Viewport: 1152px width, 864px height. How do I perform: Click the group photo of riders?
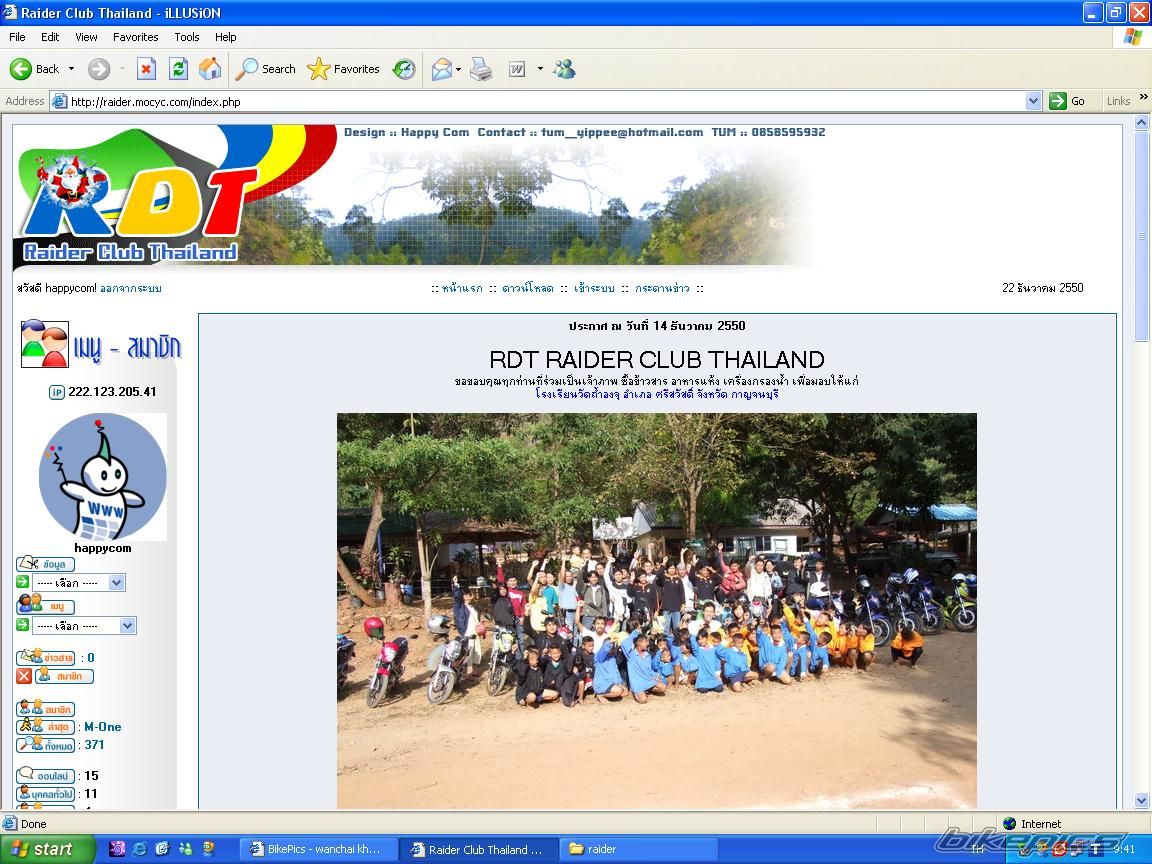[656, 610]
